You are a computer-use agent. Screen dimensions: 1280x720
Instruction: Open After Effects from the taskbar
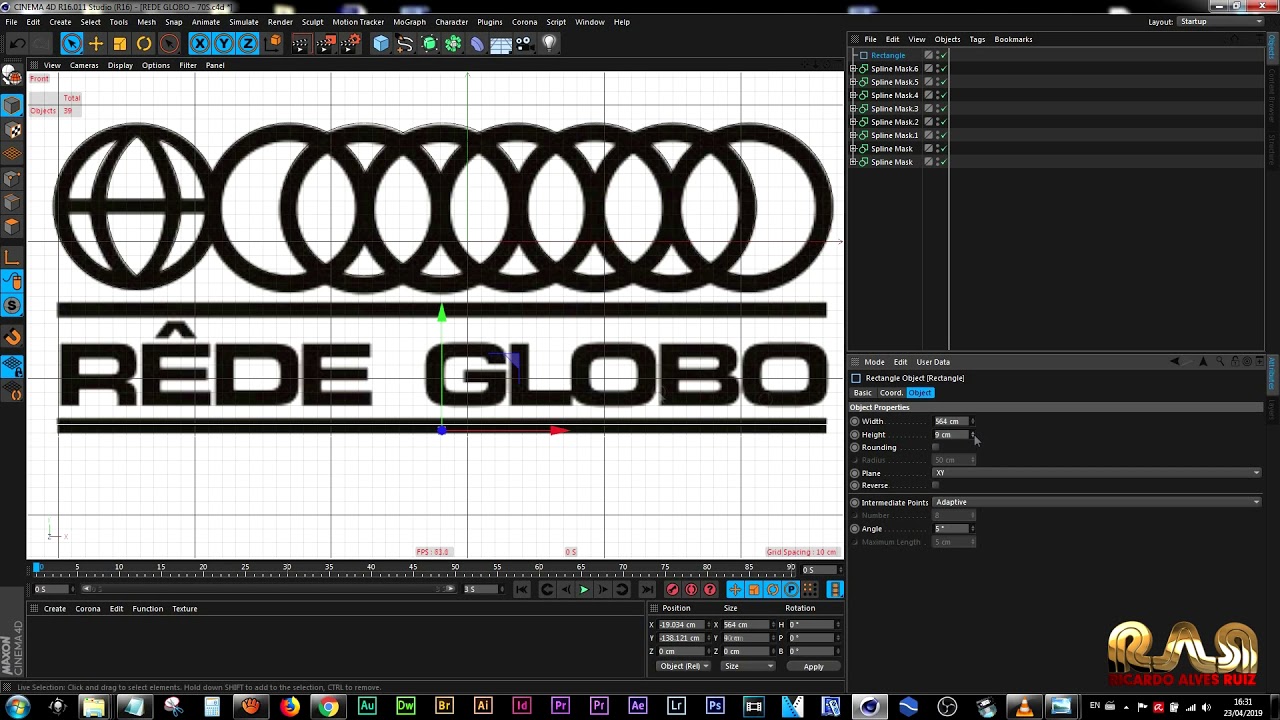(x=637, y=707)
